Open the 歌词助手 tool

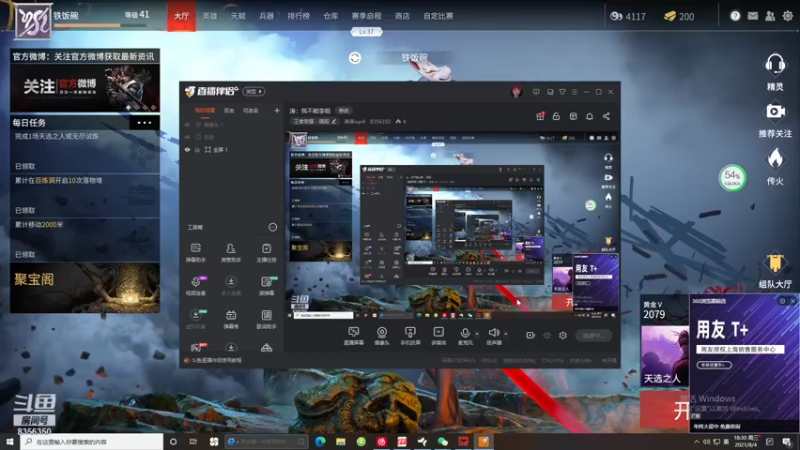[266, 319]
